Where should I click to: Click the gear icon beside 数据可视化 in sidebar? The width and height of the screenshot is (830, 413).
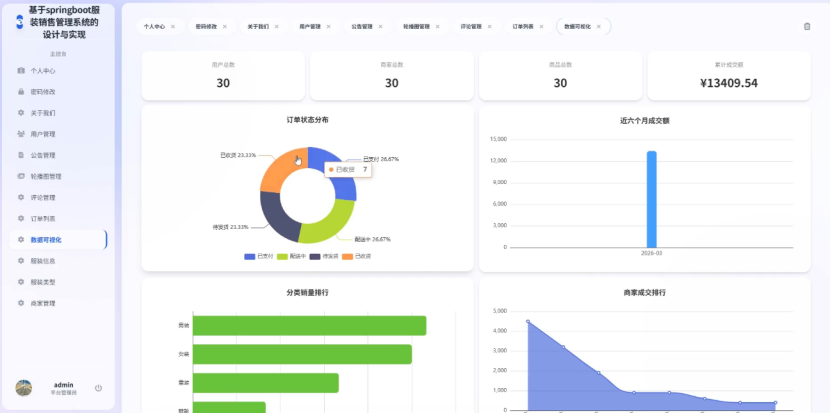(21, 240)
